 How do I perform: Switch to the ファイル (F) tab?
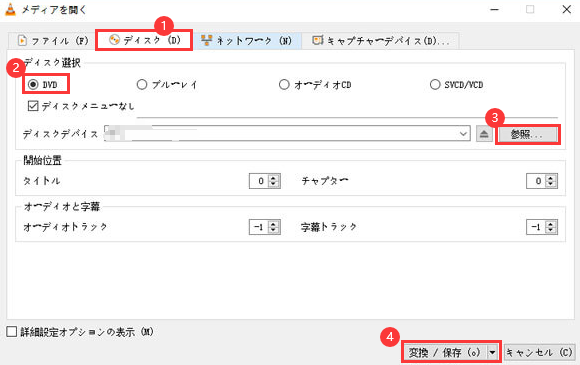53,40
